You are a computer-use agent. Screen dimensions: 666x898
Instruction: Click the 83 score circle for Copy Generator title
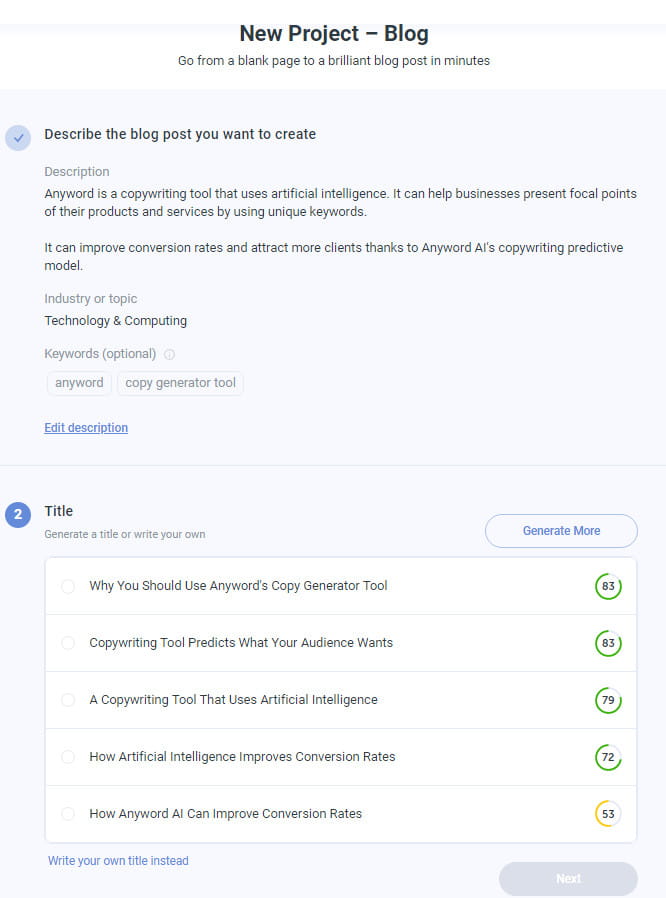[608, 586]
